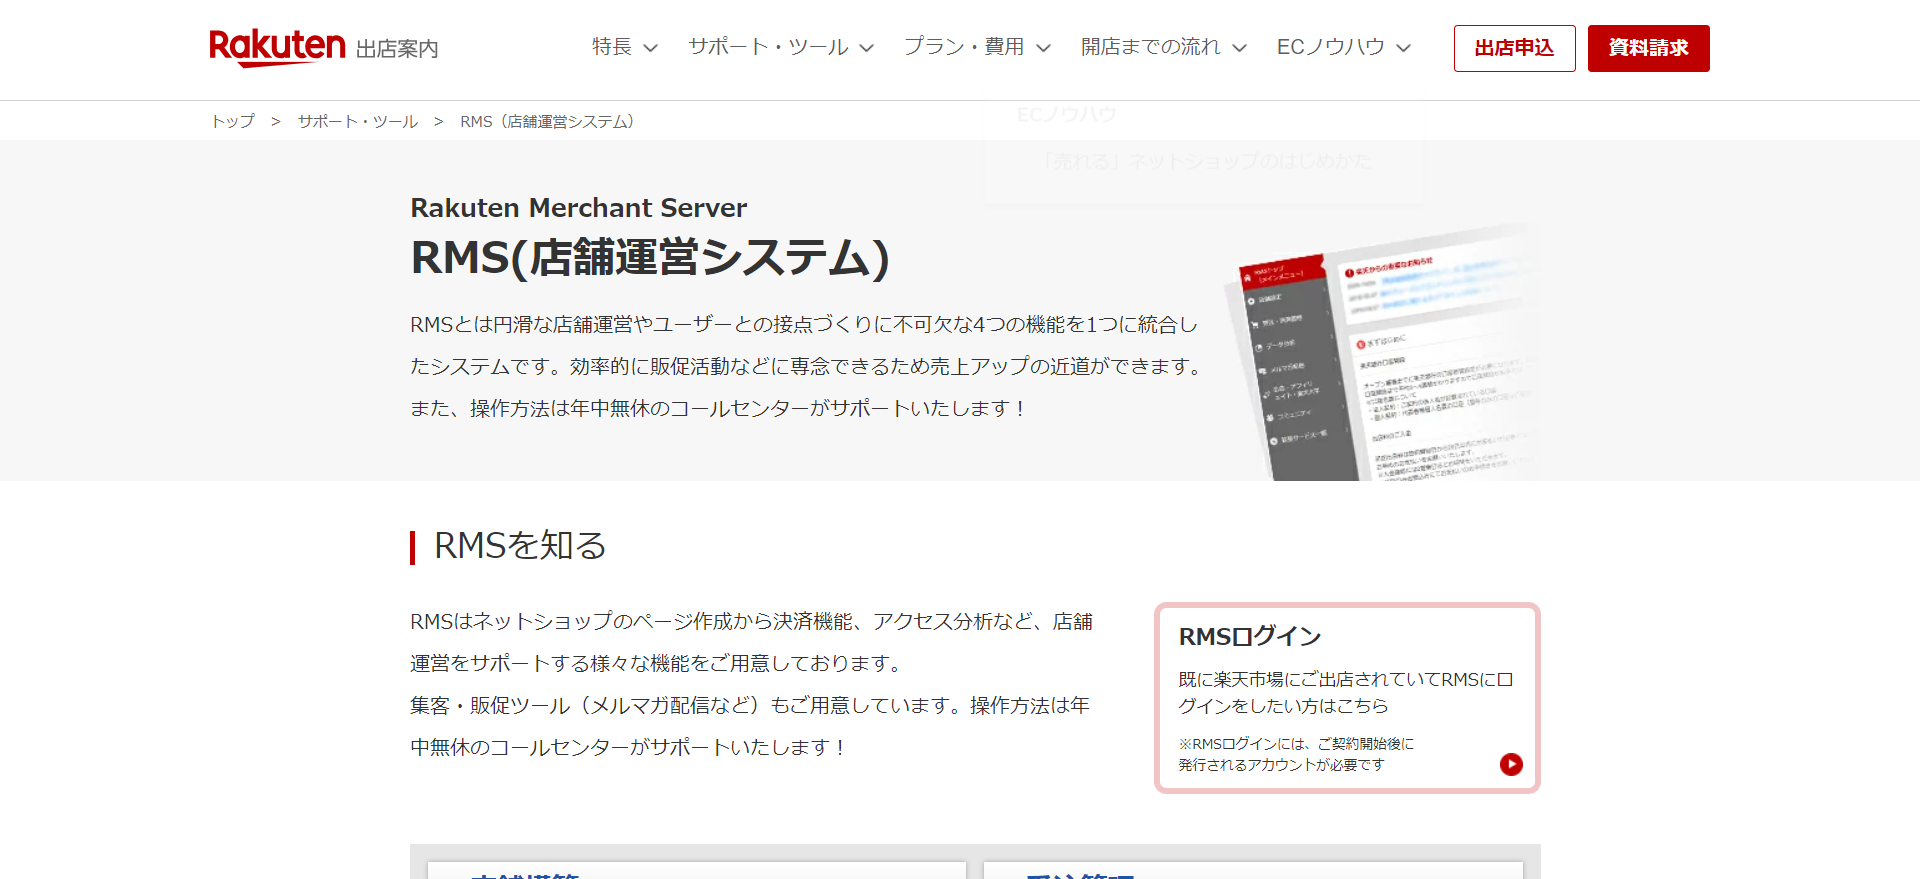
Task: Expand chevron next to 開店までの流れ
Action: pos(1239,48)
